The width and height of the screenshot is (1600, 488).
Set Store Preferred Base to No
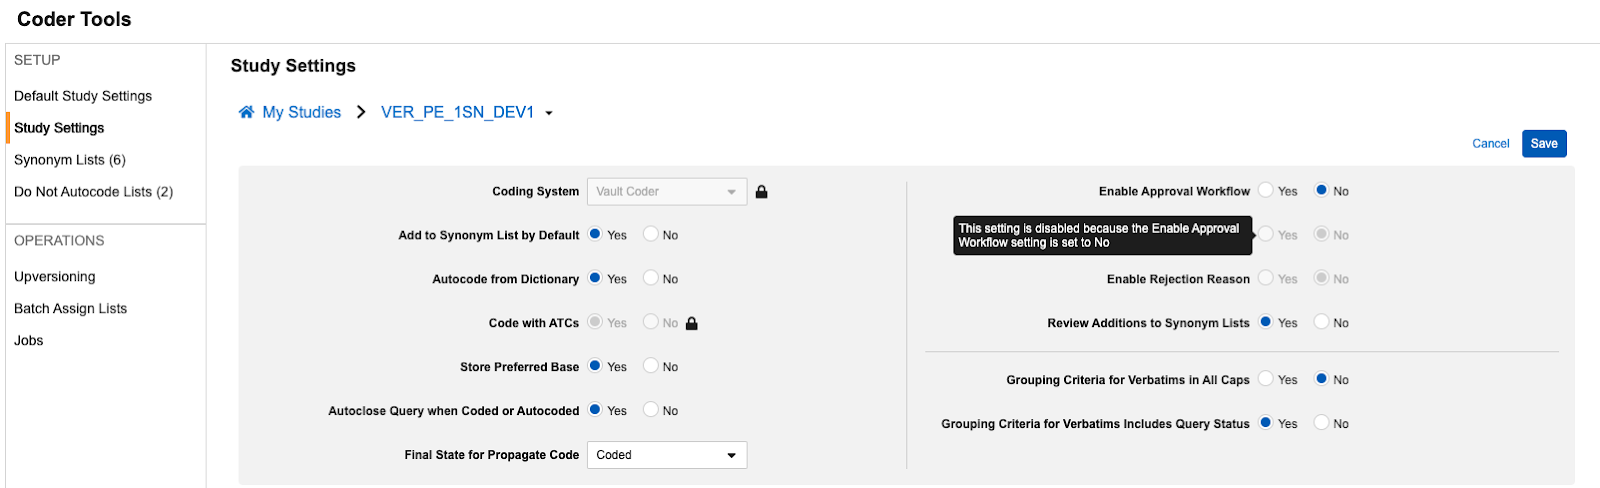pos(651,366)
